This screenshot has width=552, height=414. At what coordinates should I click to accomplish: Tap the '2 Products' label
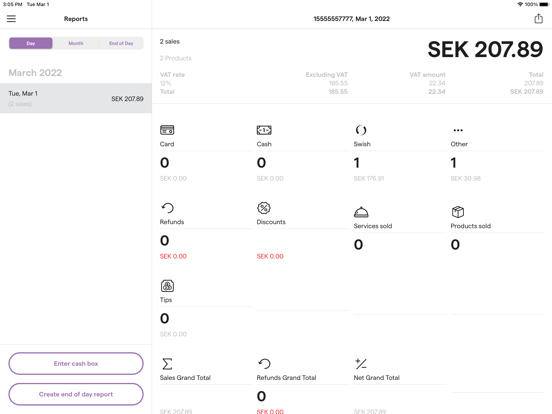176,58
